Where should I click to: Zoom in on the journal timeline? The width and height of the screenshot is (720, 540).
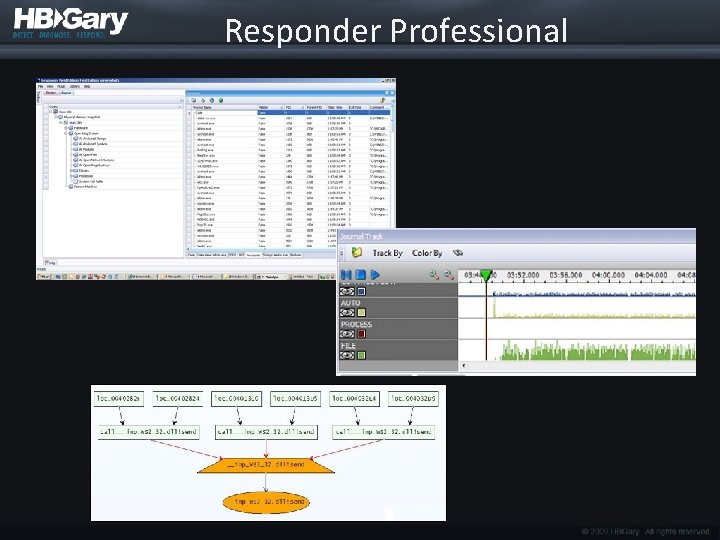tap(434, 275)
